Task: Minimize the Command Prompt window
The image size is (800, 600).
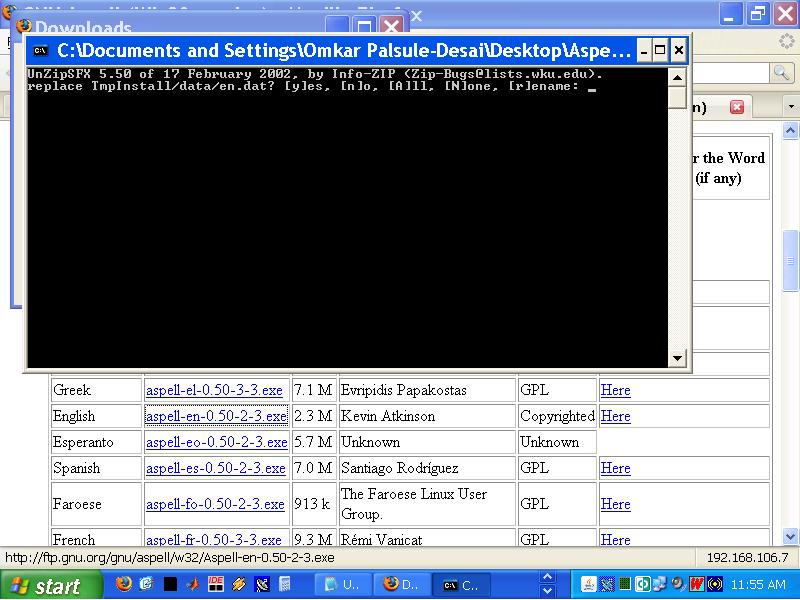Action: [x=644, y=51]
